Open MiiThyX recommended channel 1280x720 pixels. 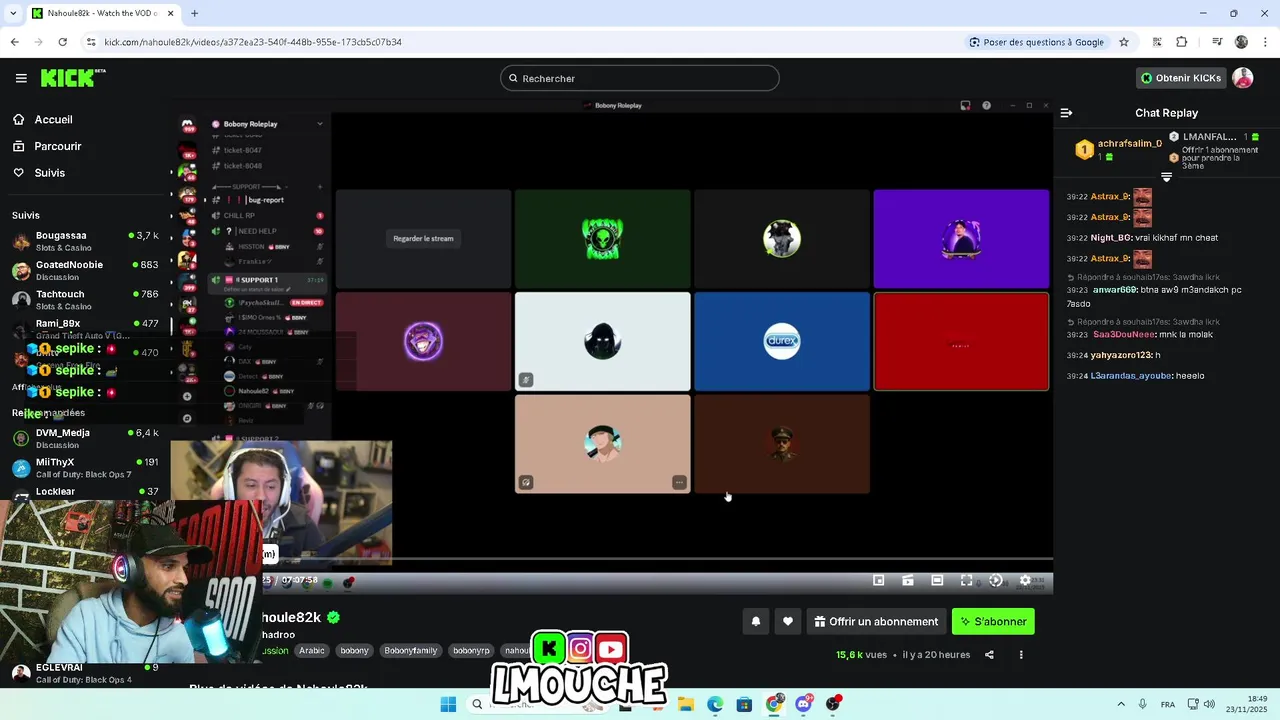(85, 468)
